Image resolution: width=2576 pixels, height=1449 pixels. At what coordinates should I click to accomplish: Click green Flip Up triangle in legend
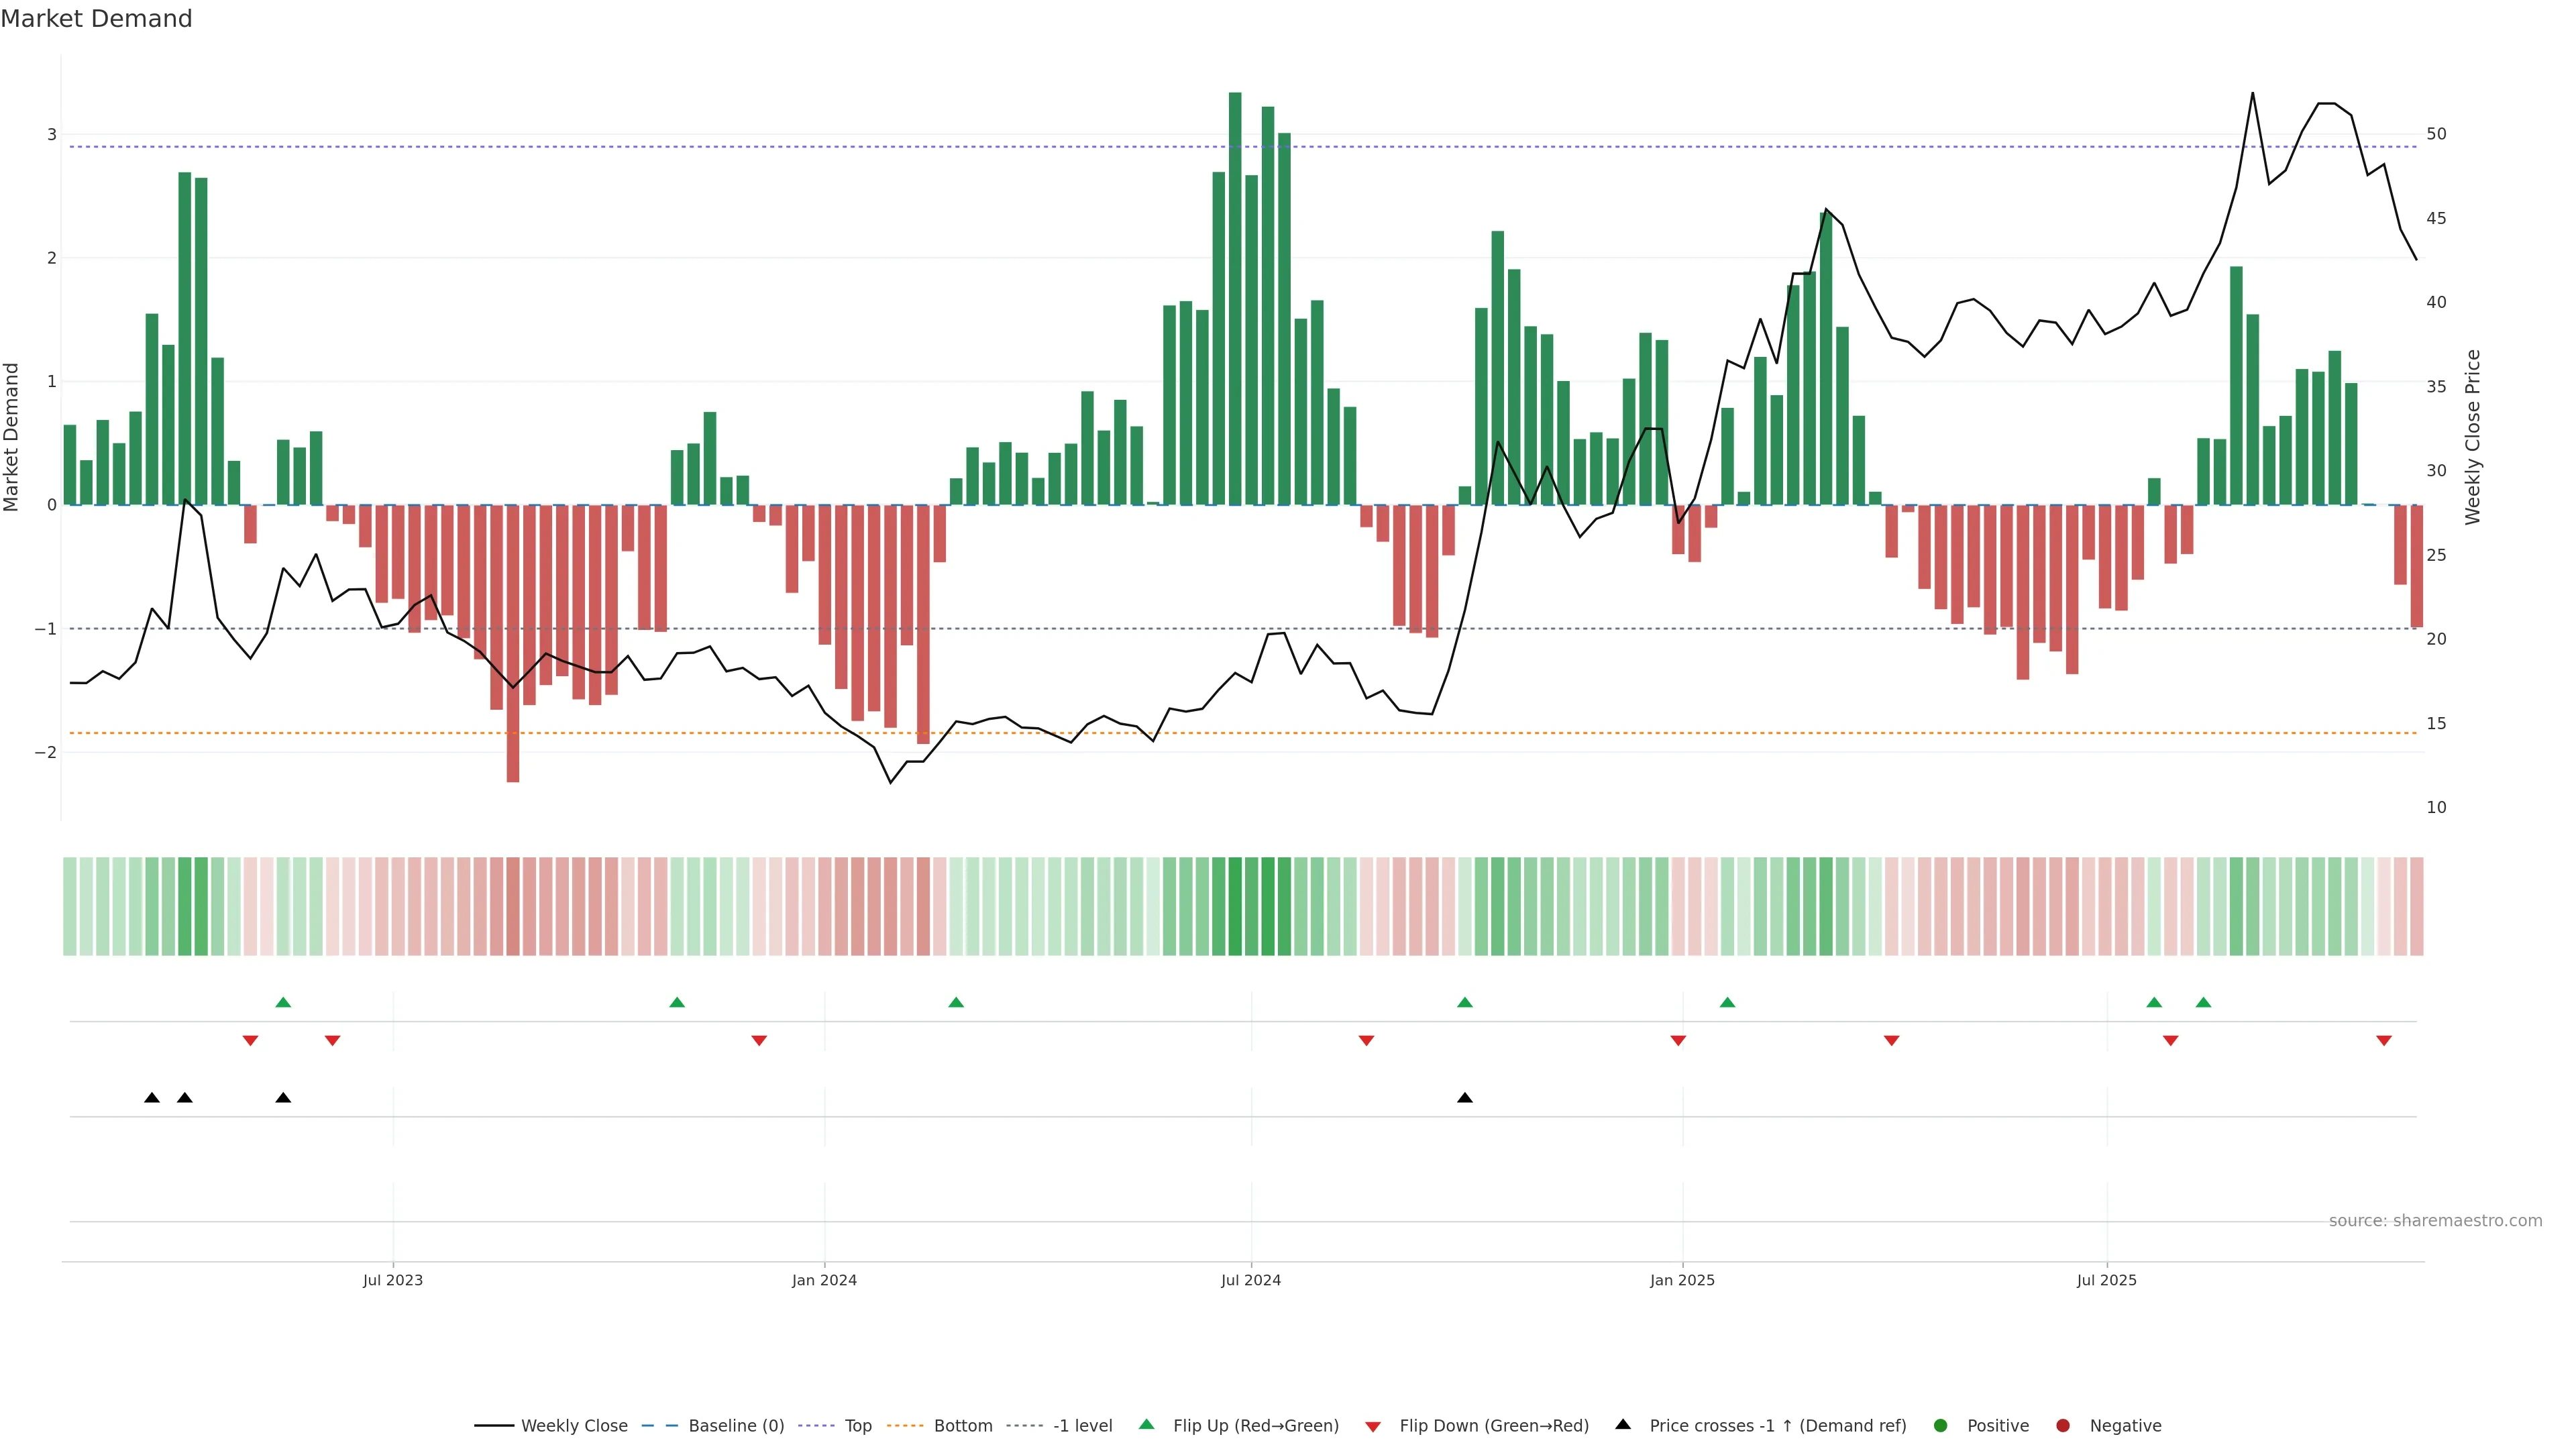[1147, 1425]
